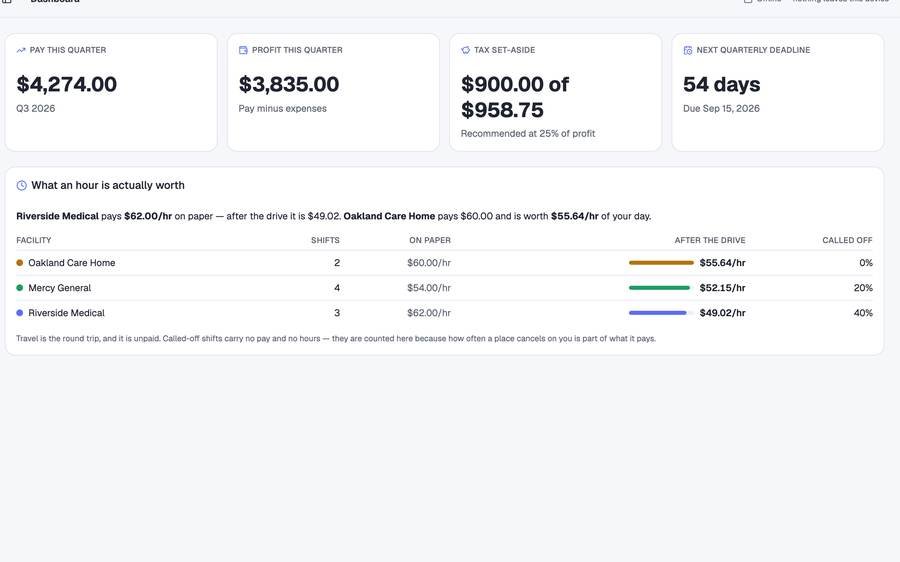The image size is (900, 562).
Task: Click the $49.02/hr value in Riverside's row
Action: pyautogui.click(x=723, y=313)
